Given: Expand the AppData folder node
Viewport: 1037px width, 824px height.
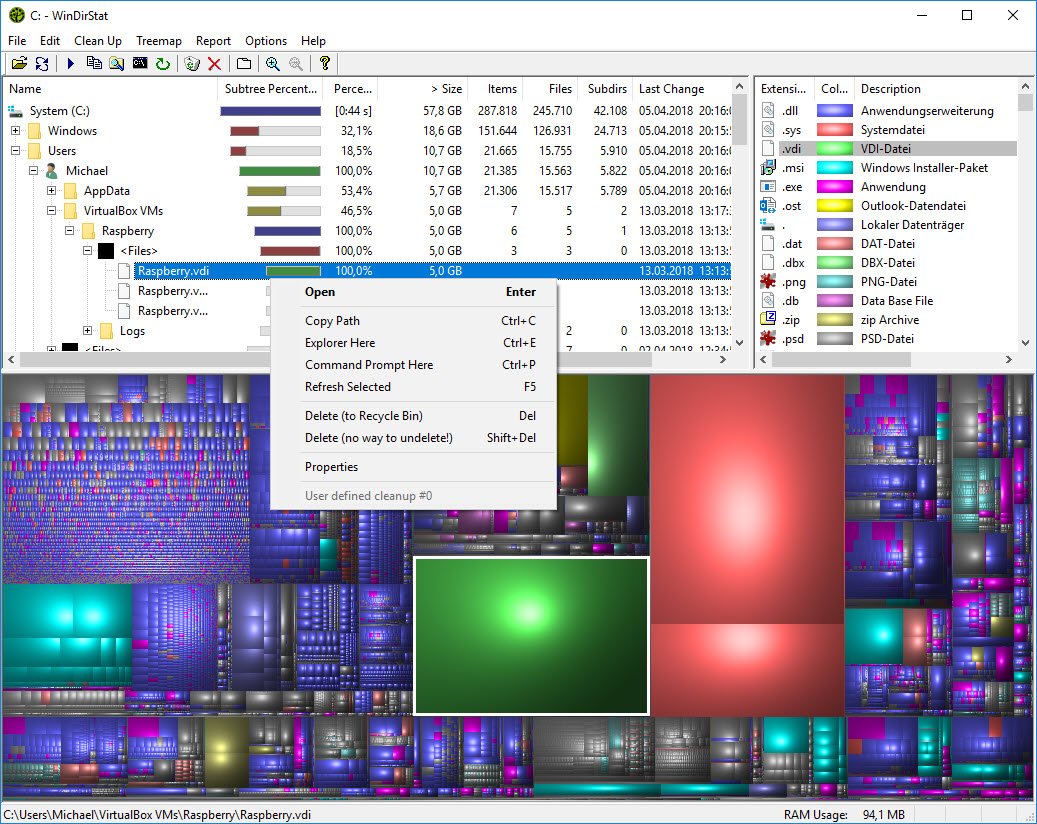Looking at the screenshot, I should point(52,191).
